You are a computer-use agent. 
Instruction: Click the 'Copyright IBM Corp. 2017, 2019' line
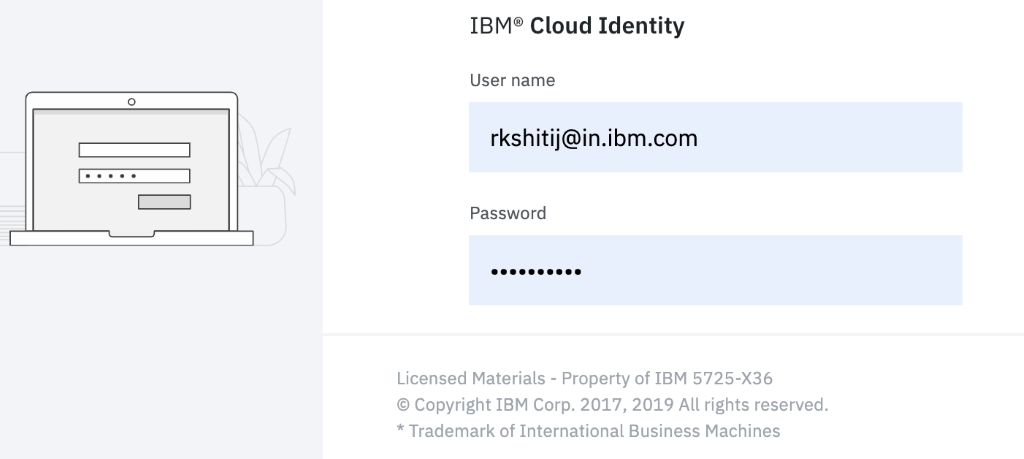[x=612, y=405]
